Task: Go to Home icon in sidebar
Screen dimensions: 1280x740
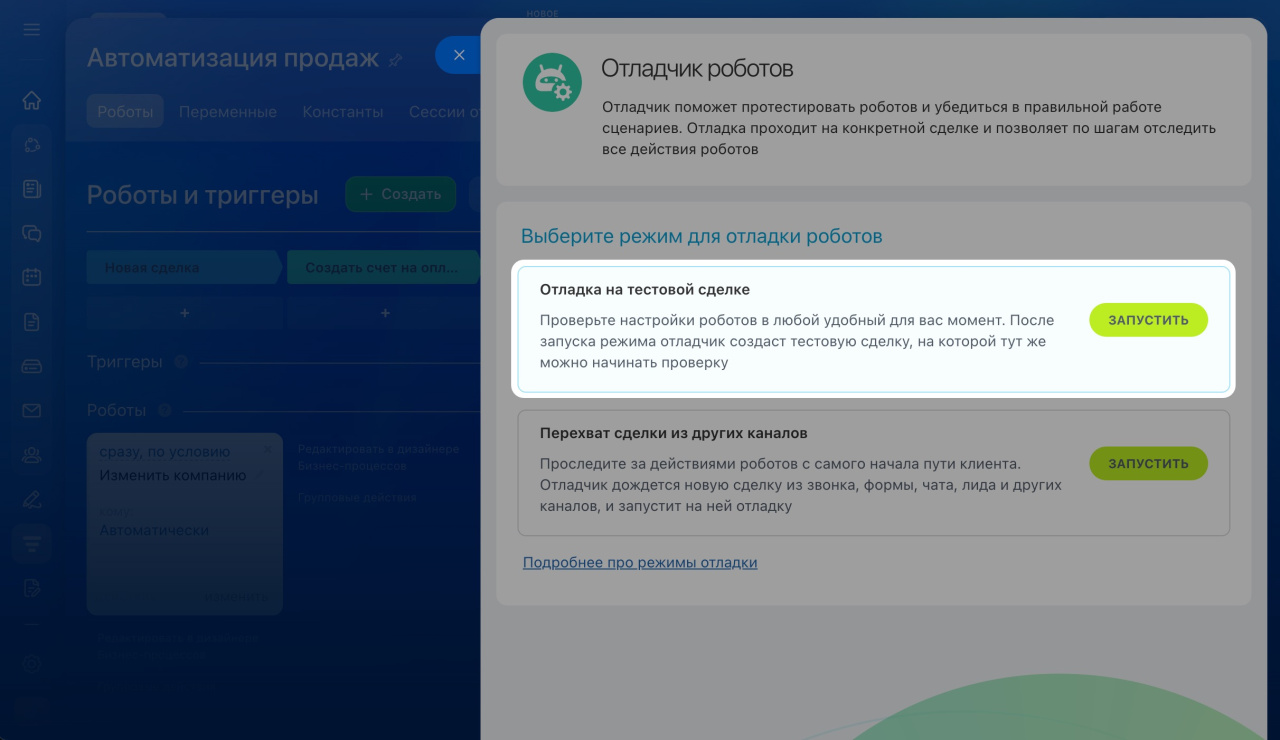Action: 32,100
